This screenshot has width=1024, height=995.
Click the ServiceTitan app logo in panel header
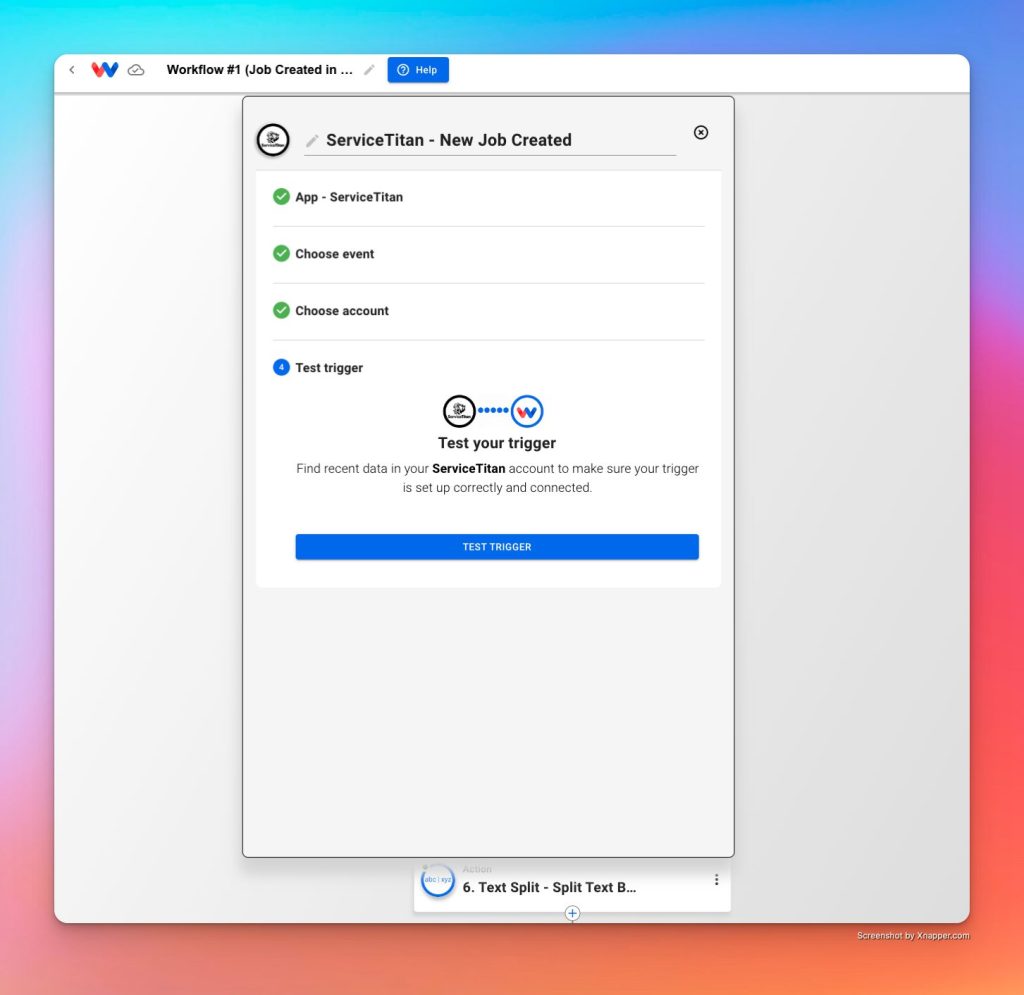[273, 140]
